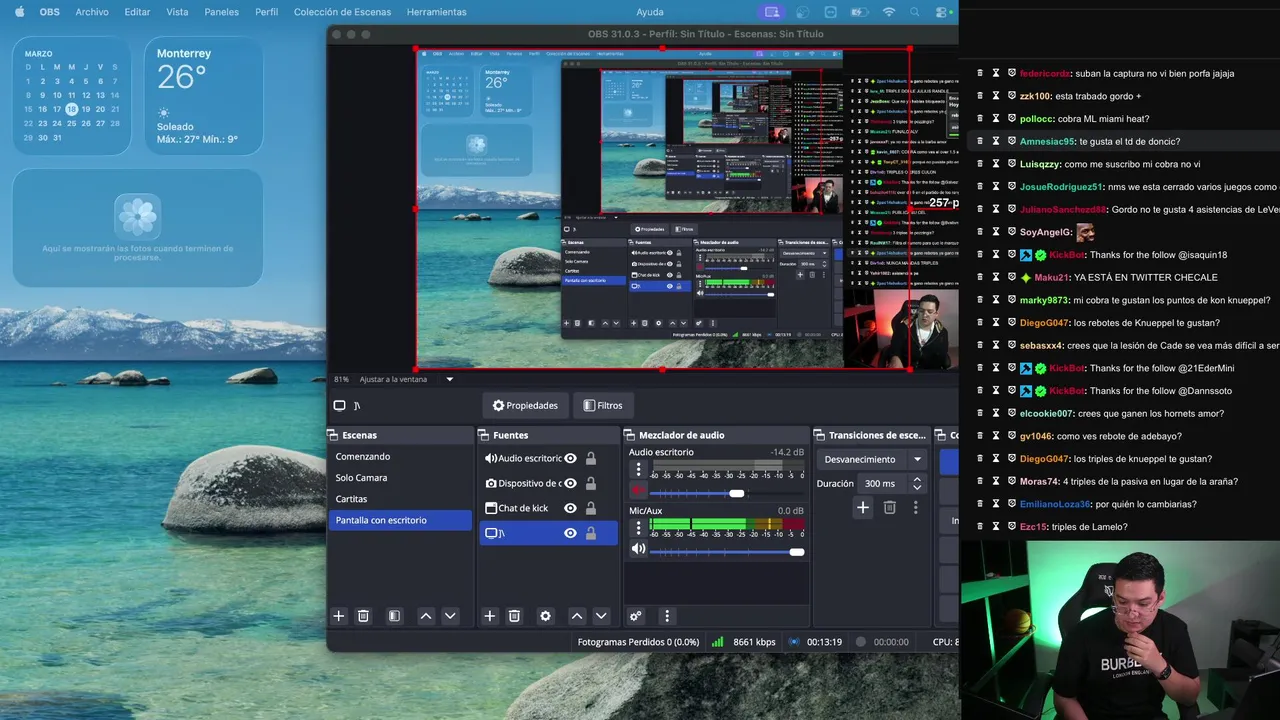Move the selected scene down

pyautogui.click(x=450, y=616)
